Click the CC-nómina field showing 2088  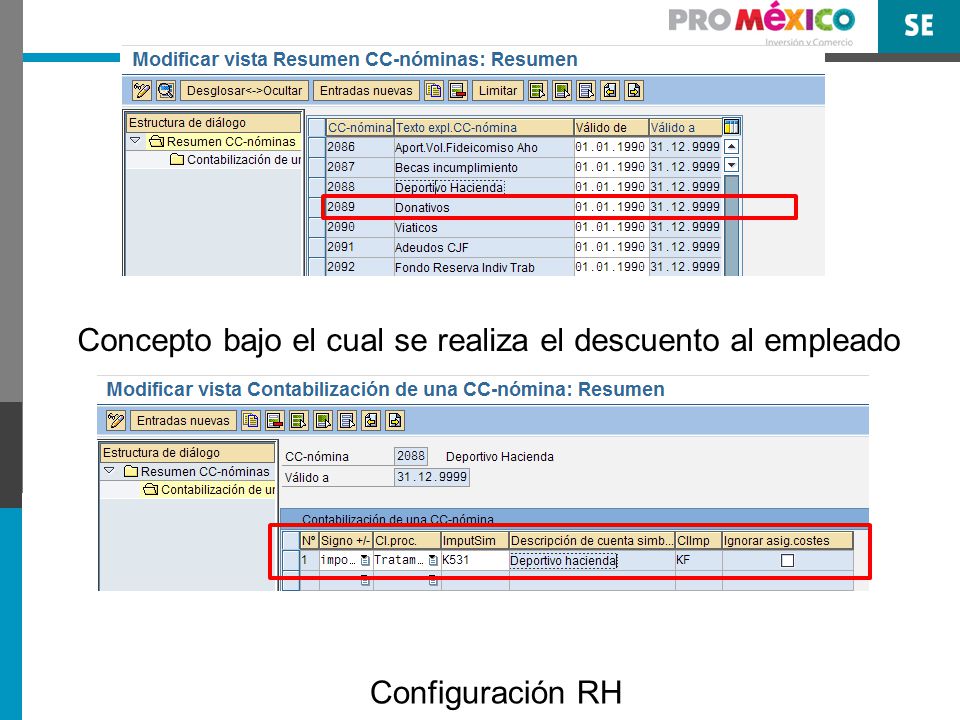411,456
